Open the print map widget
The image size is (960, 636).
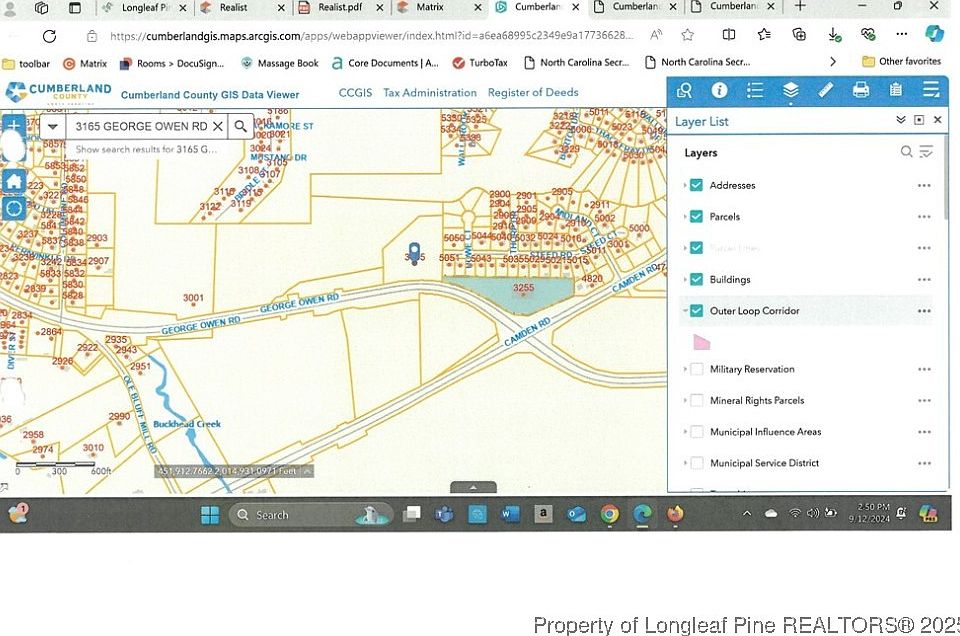(860, 90)
